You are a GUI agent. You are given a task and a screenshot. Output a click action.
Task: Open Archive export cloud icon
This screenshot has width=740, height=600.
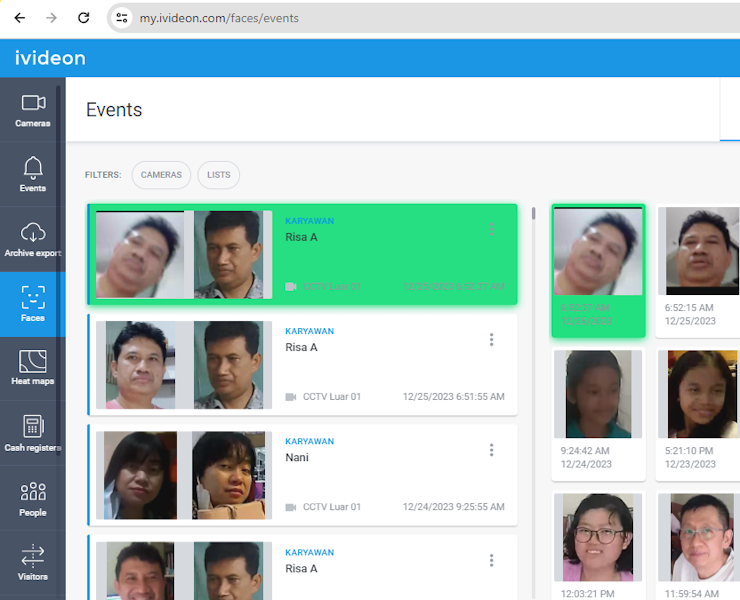point(33,239)
